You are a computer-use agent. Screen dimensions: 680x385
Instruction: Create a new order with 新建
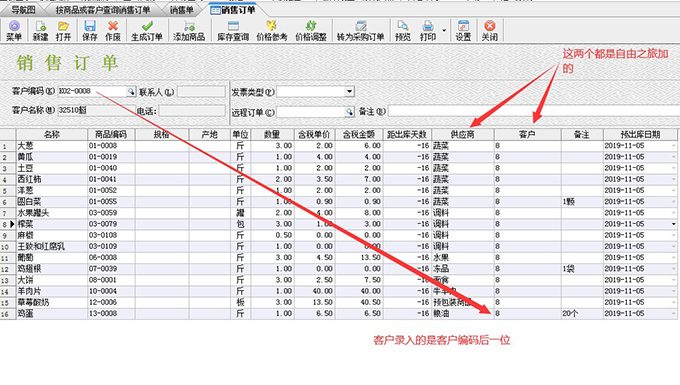point(40,30)
